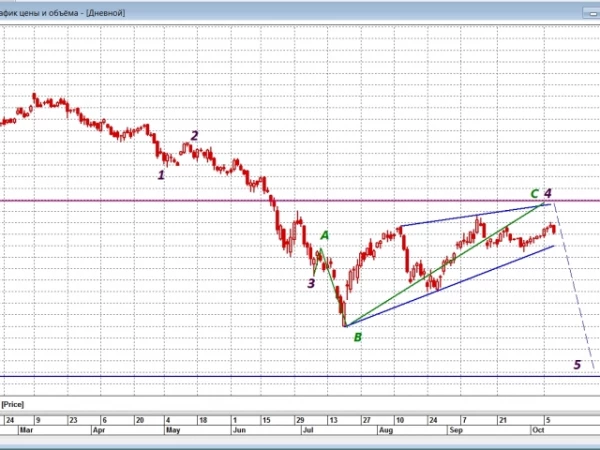Click date tick 9 above Mar
Viewport: 600px width, 450px height.
pos(38,420)
